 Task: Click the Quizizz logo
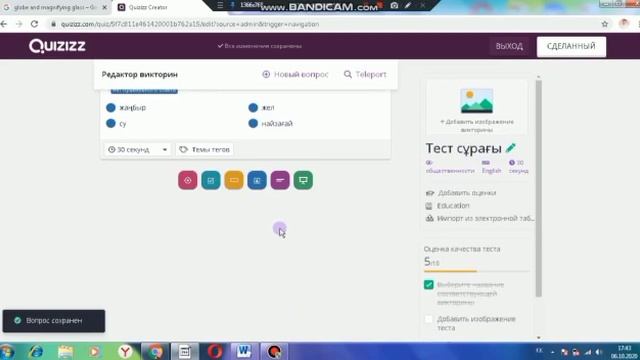click(57, 46)
